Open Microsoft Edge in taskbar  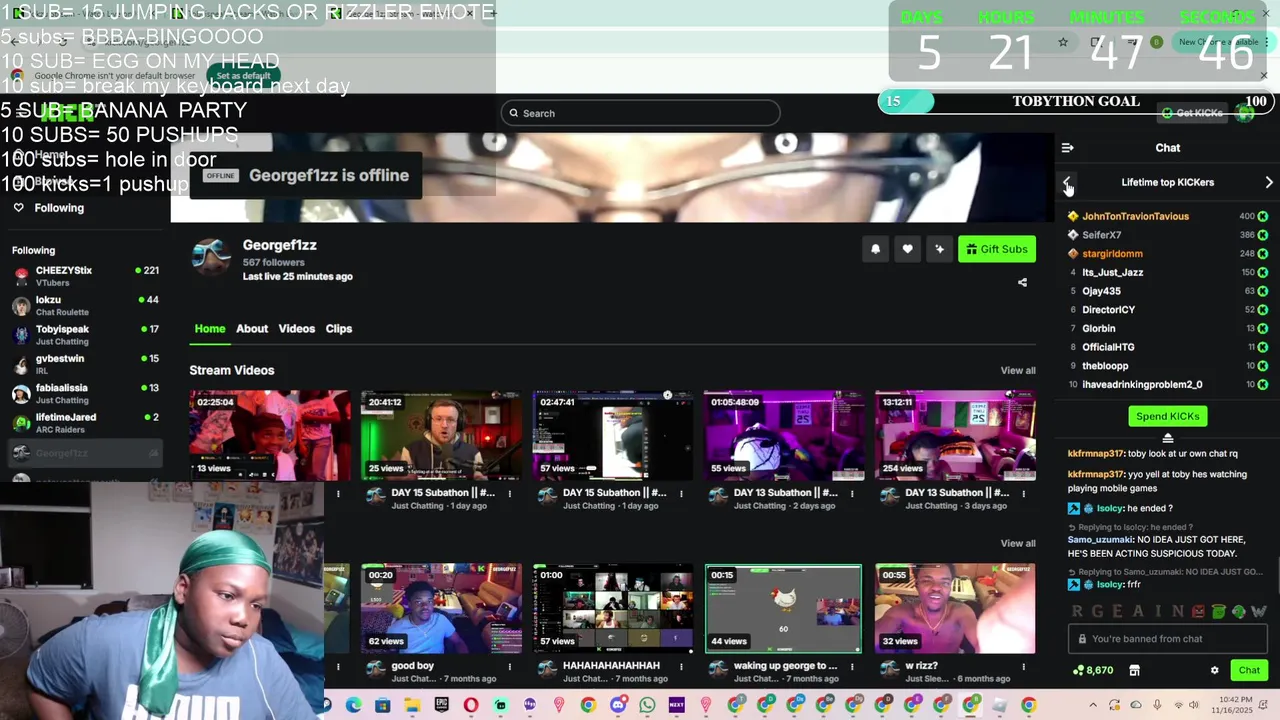click(353, 705)
